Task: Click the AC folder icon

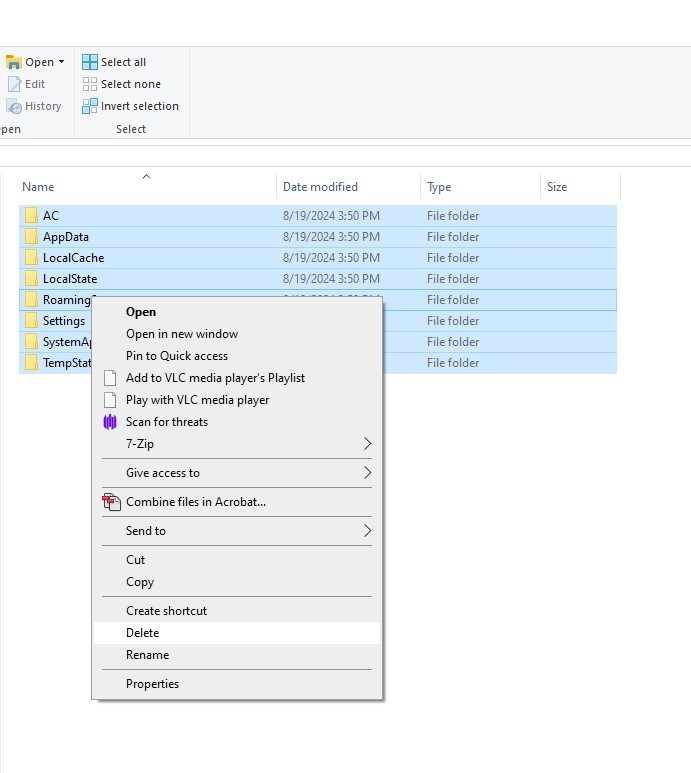Action: pyautogui.click(x=31, y=215)
